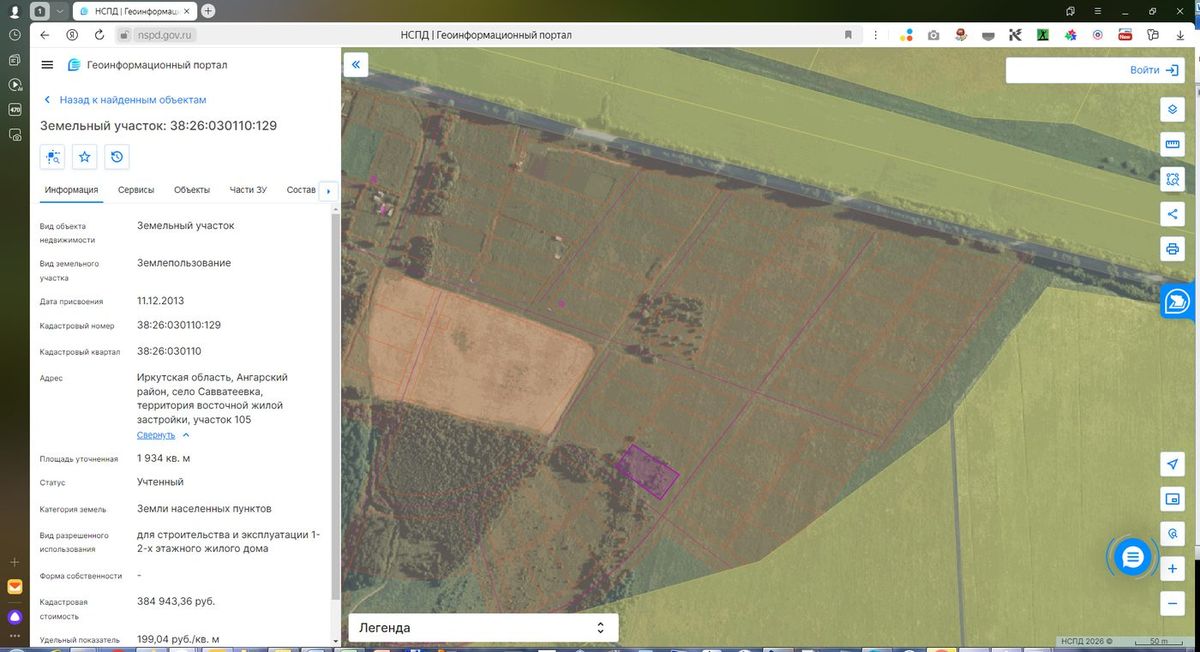The height and width of the screenshot is (652, 1200).
Task: Click the locate-on-map icon under parcel title
Action: coord(53,157)
